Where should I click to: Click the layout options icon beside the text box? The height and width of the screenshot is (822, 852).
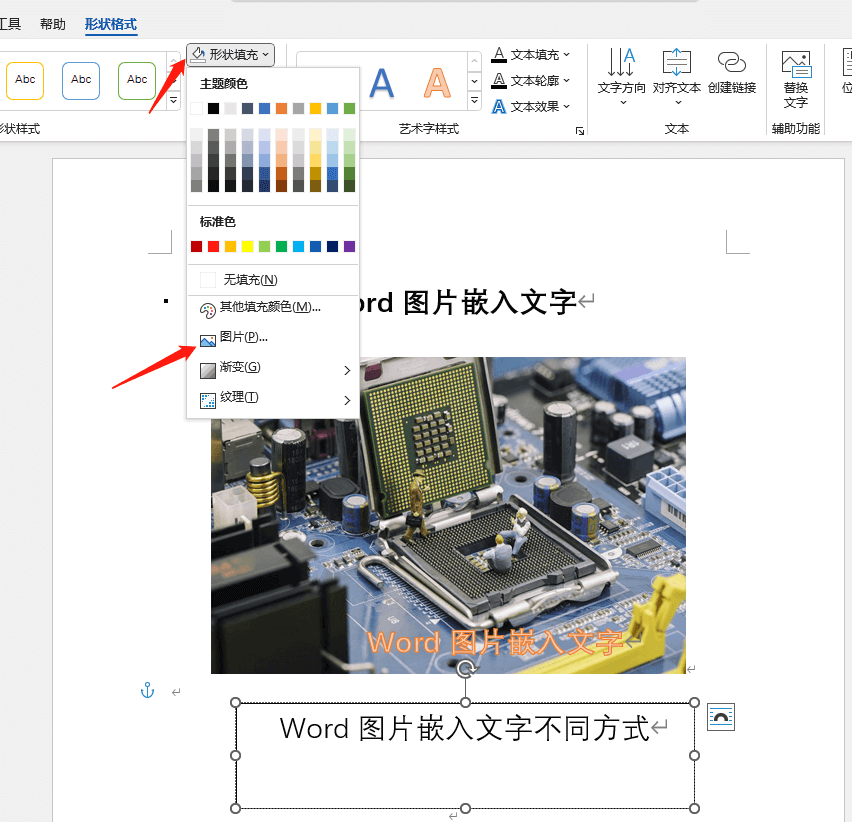(721, 717)
